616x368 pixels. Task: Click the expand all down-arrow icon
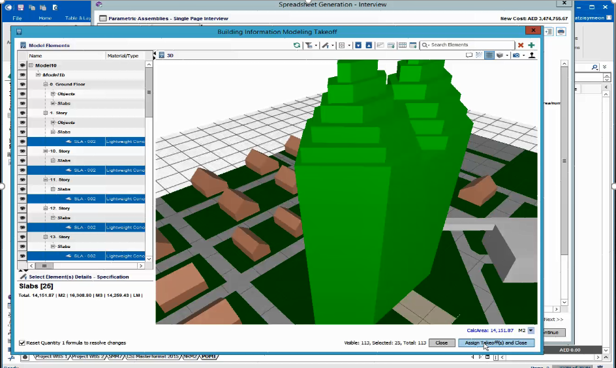pyautogui.click(x=358, y=45)
